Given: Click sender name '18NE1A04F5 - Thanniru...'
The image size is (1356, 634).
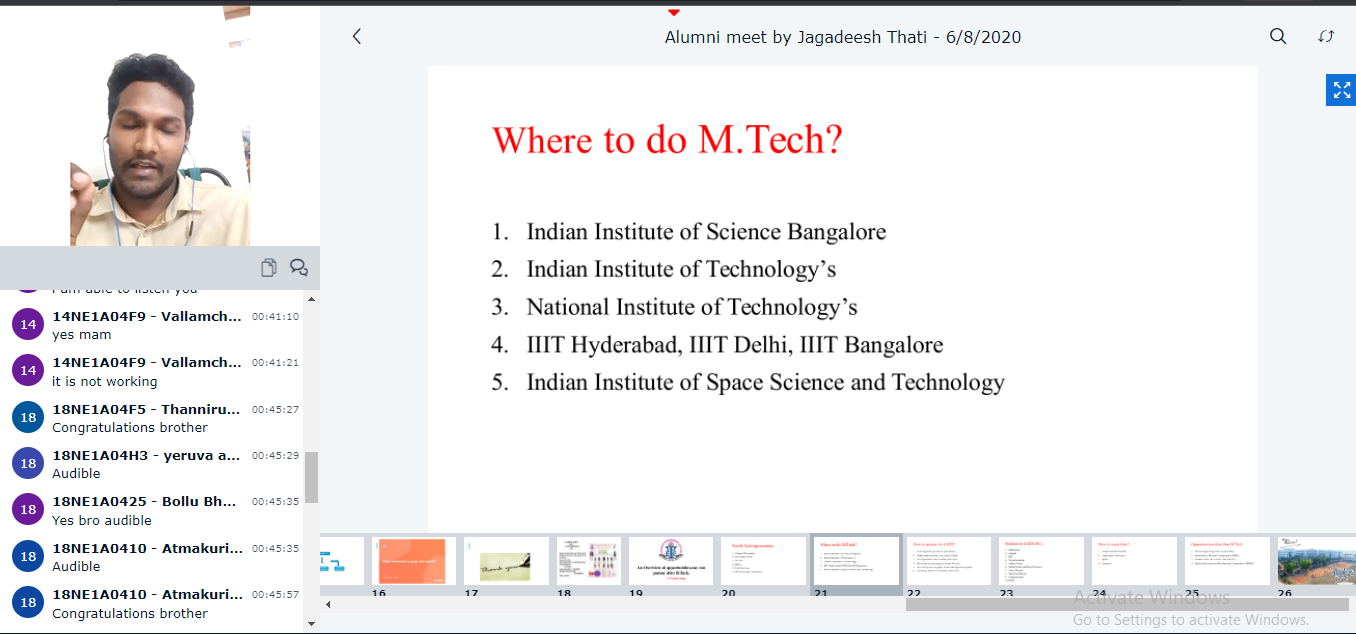Looking at the screenshot, I should 146,409.
